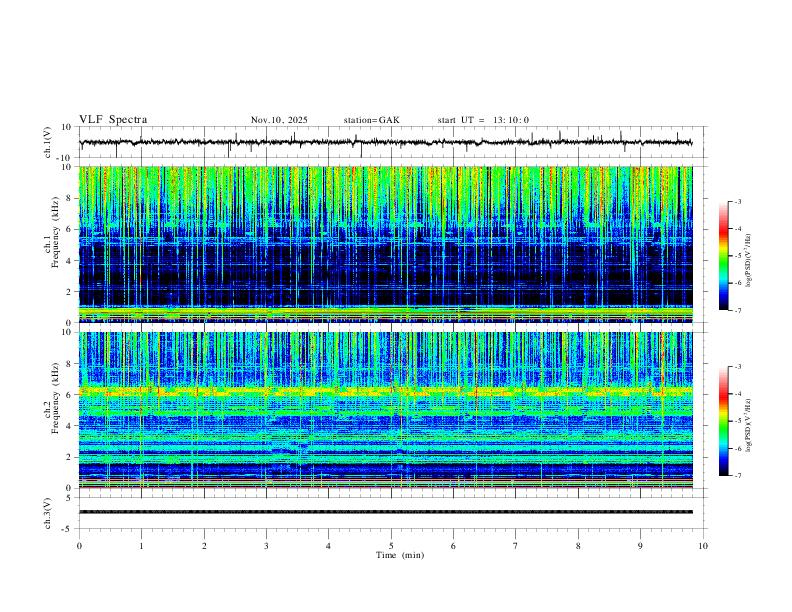Click the upper log(PSD) colorbar caption

point(748,261)
